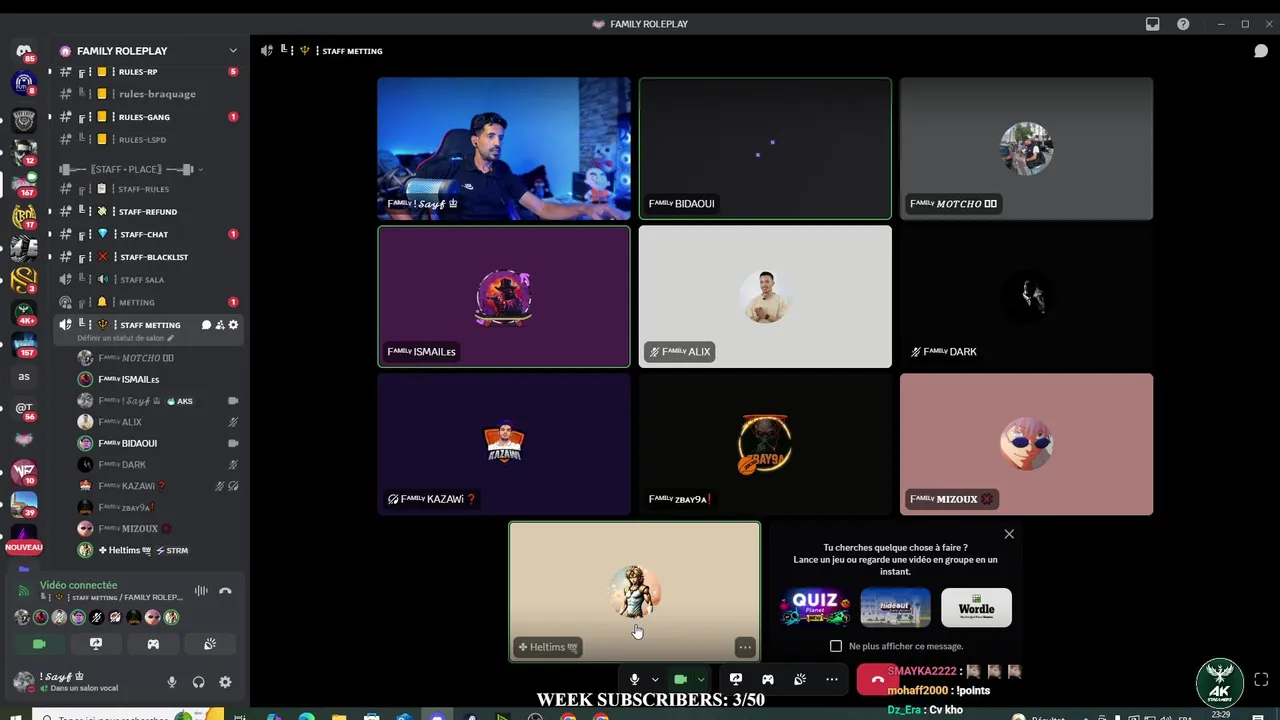This screenshot has width=1280, height=720.
Task: Open STAFF-REFUND channel
Action: pyautogui.click(x=148, y=212)
